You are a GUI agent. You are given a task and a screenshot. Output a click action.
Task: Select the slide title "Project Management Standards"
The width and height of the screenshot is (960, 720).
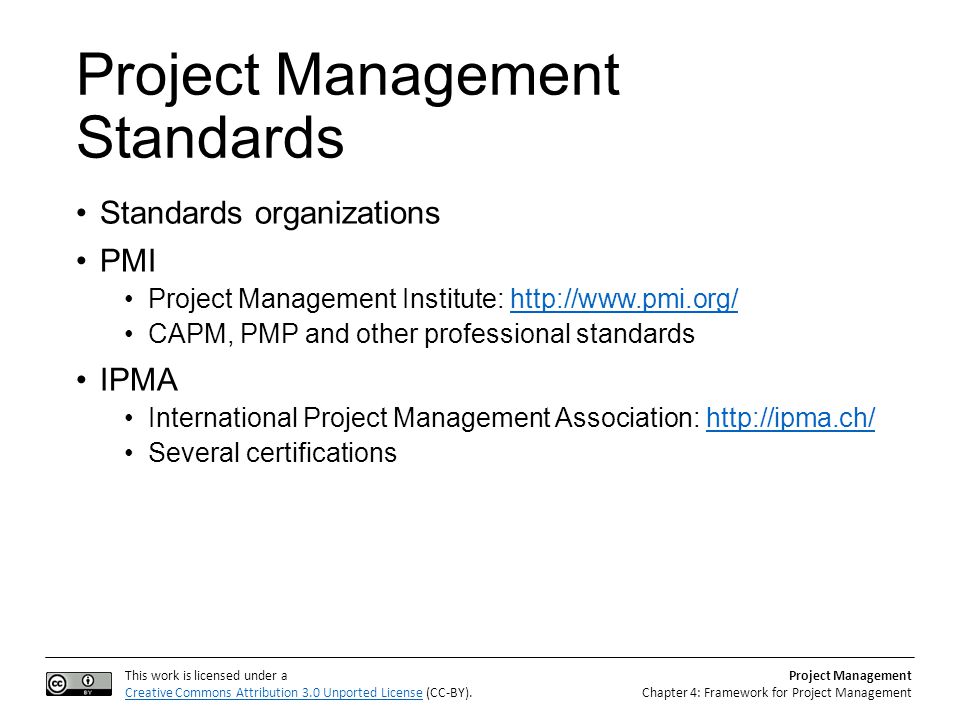[348, 105]
